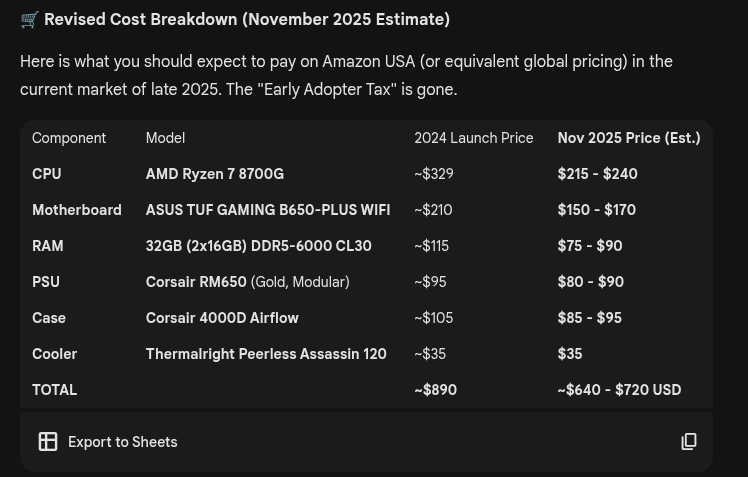Click the shopping cart emoji in heading
The width and height of the screenshot is (748, 477).
click(30, 20)
